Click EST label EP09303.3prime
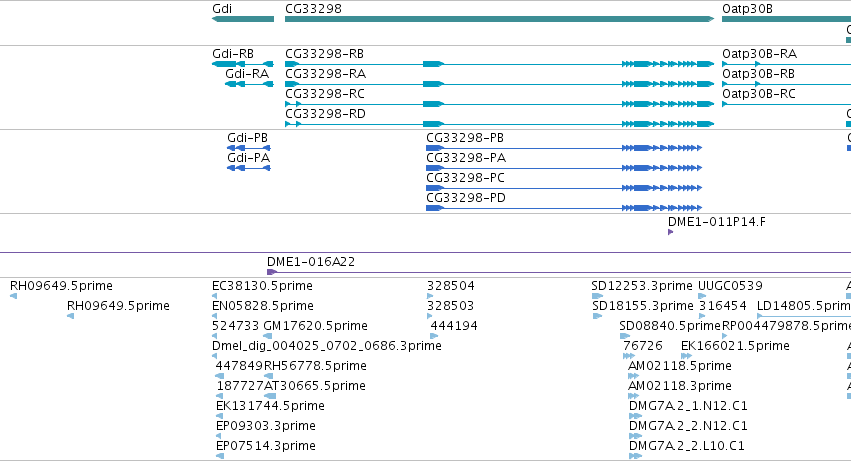Viewport: 851px width, 461px height. [x=266, y=426]
